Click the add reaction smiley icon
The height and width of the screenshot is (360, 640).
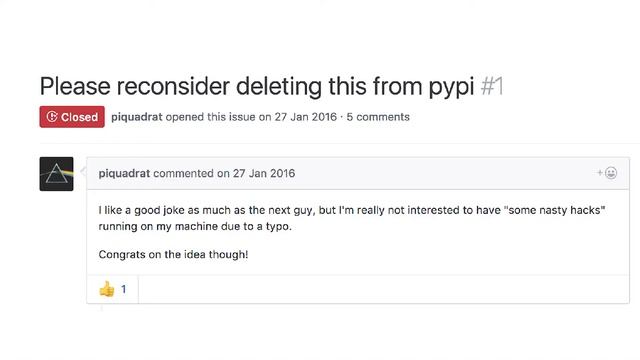[611, 173]
